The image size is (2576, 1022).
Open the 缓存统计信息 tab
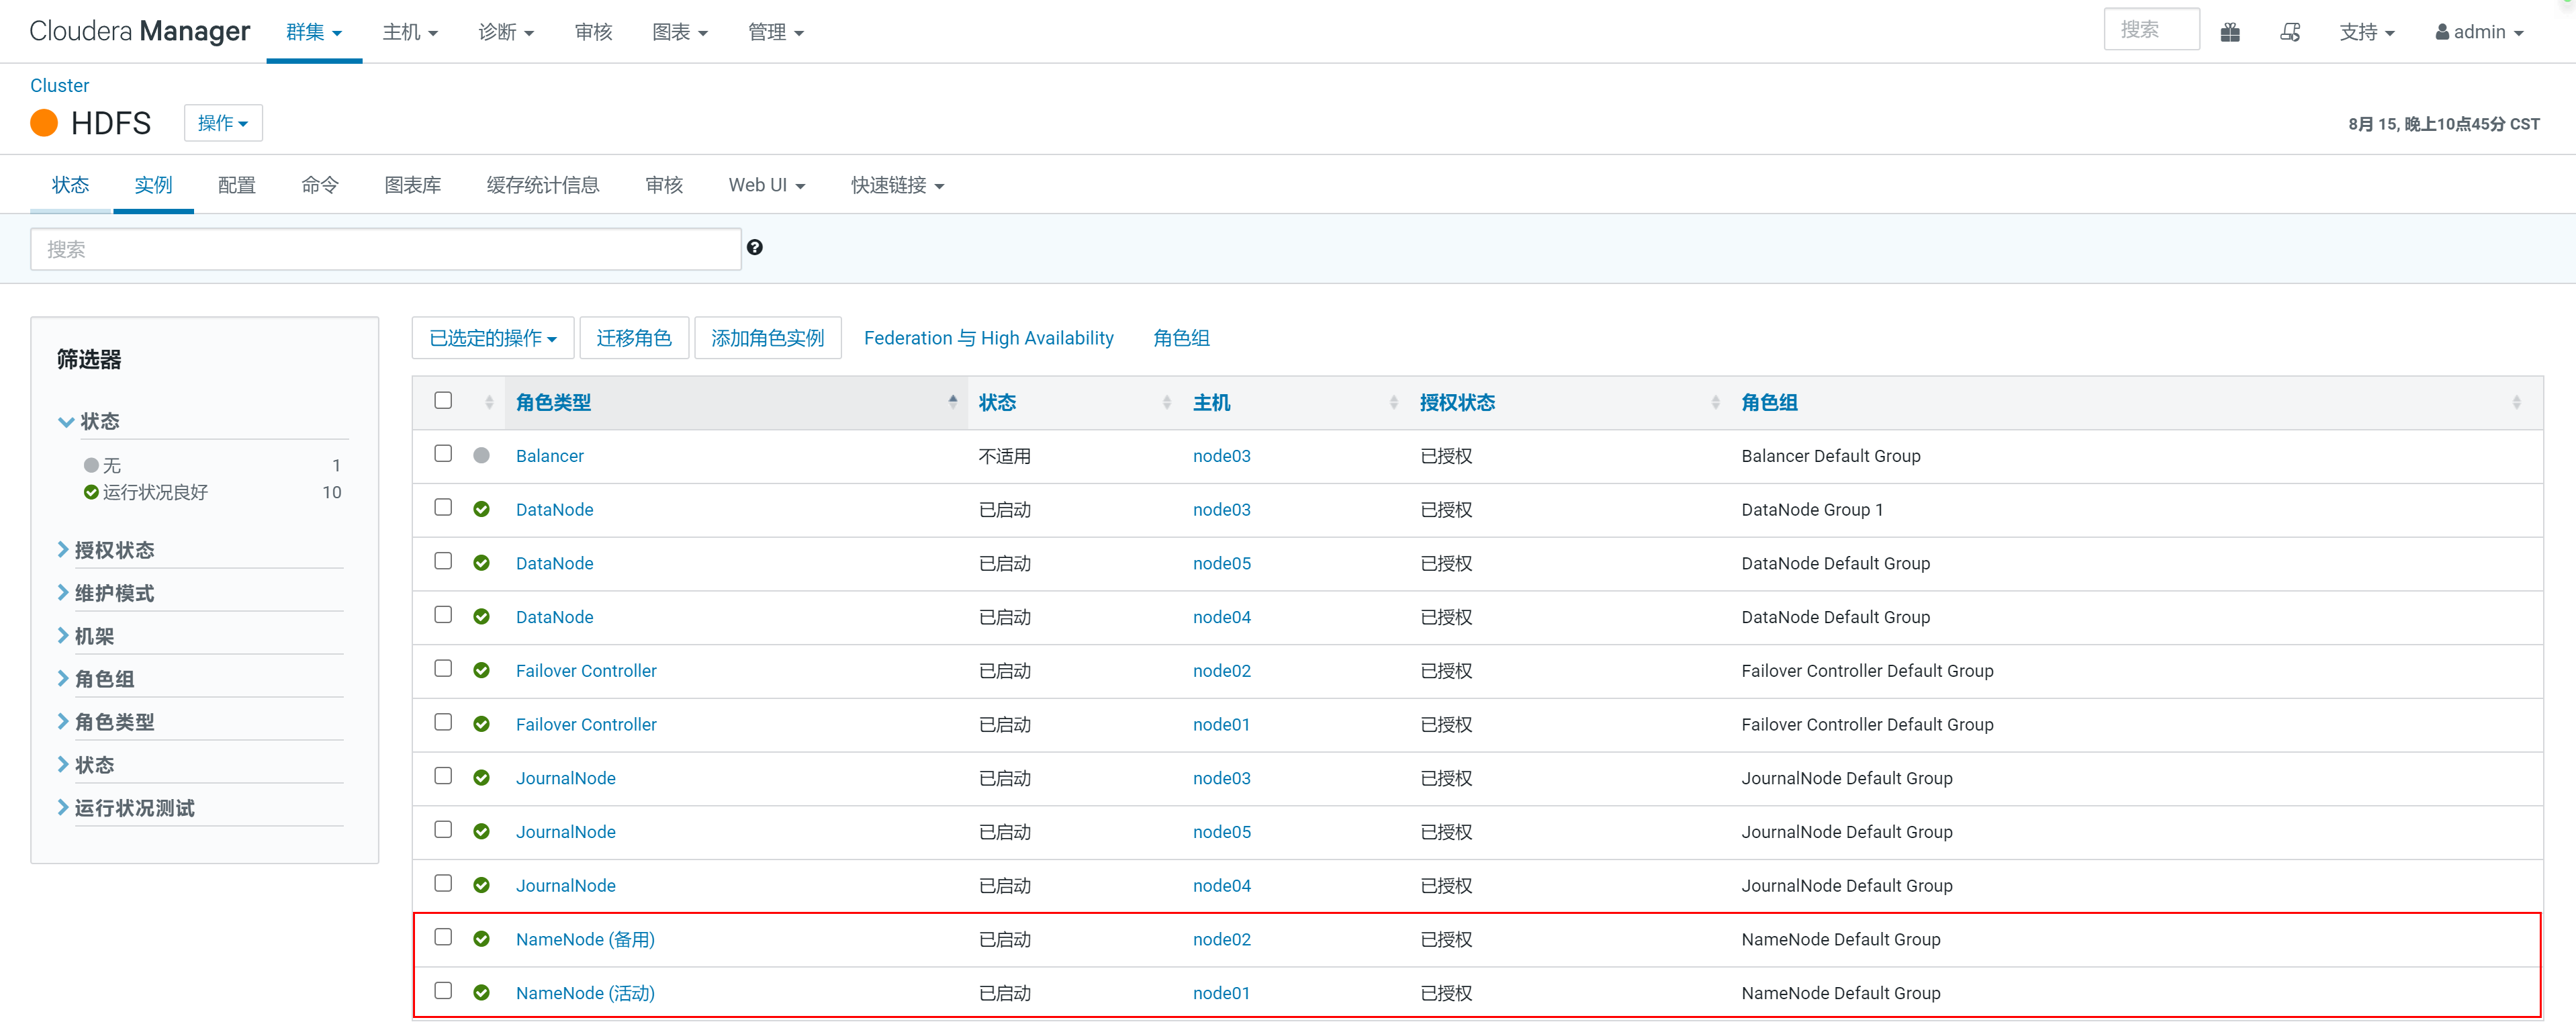point(543,185)
